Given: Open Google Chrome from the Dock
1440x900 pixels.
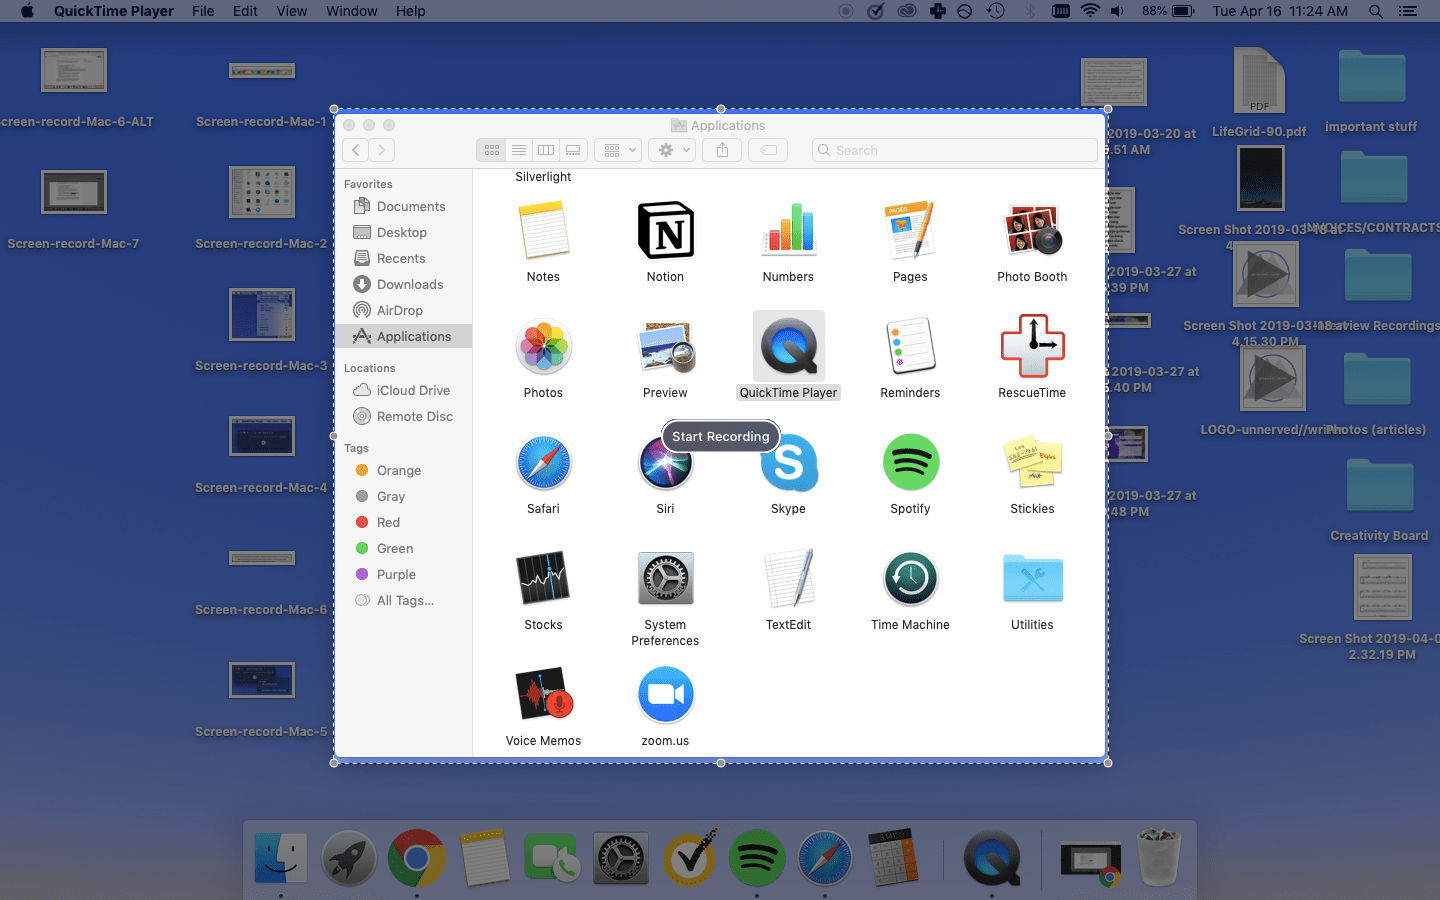Looking at the screenshot, I should pyautogui.click(x=417, y=858).
